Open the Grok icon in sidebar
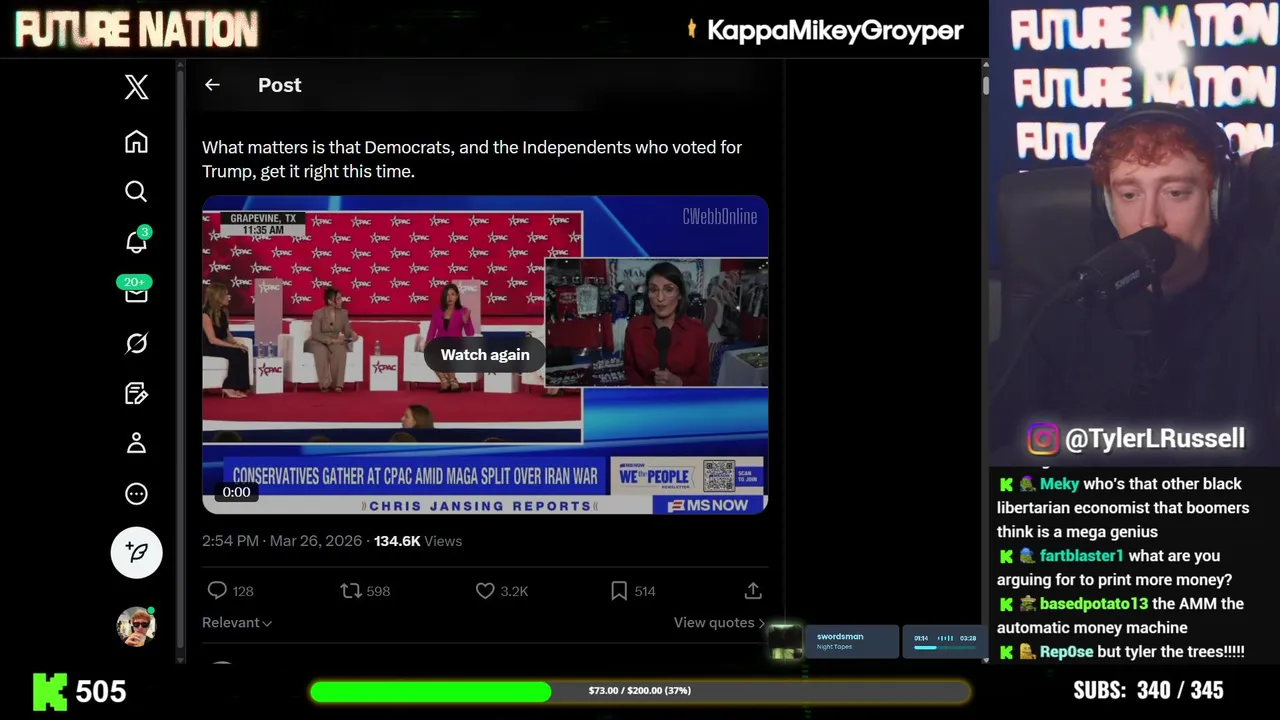The image size is (1280, 720). [136, 343]
